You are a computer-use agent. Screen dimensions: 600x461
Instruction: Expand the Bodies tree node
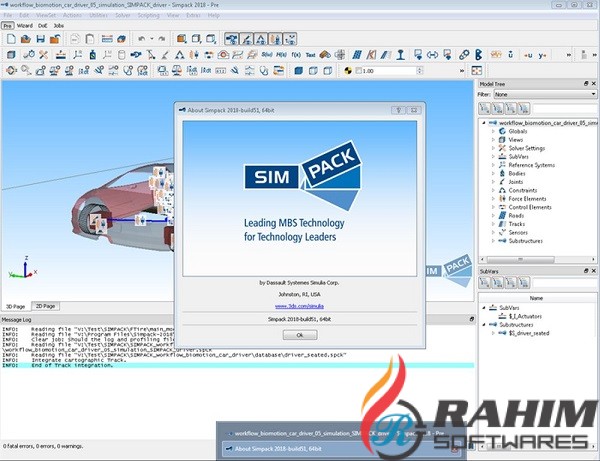(493, 173)
